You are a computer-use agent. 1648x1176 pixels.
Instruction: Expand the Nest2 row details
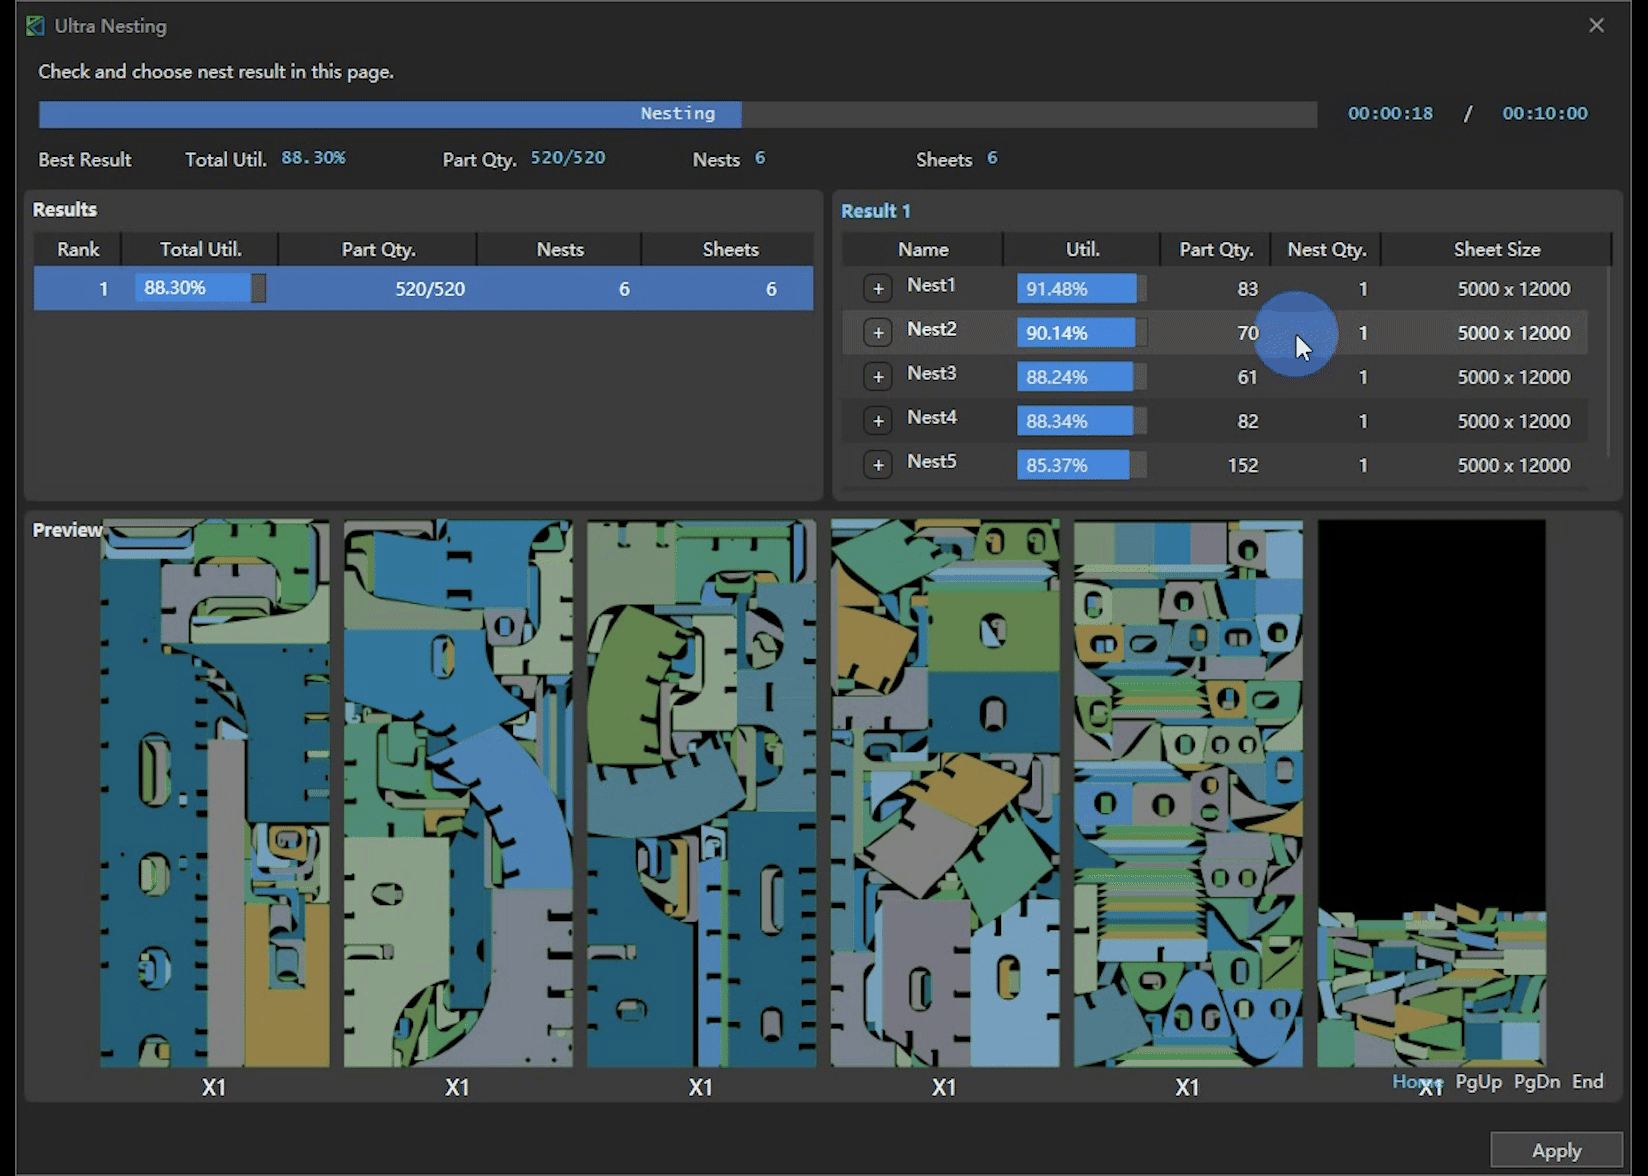(x=877, y=333)
